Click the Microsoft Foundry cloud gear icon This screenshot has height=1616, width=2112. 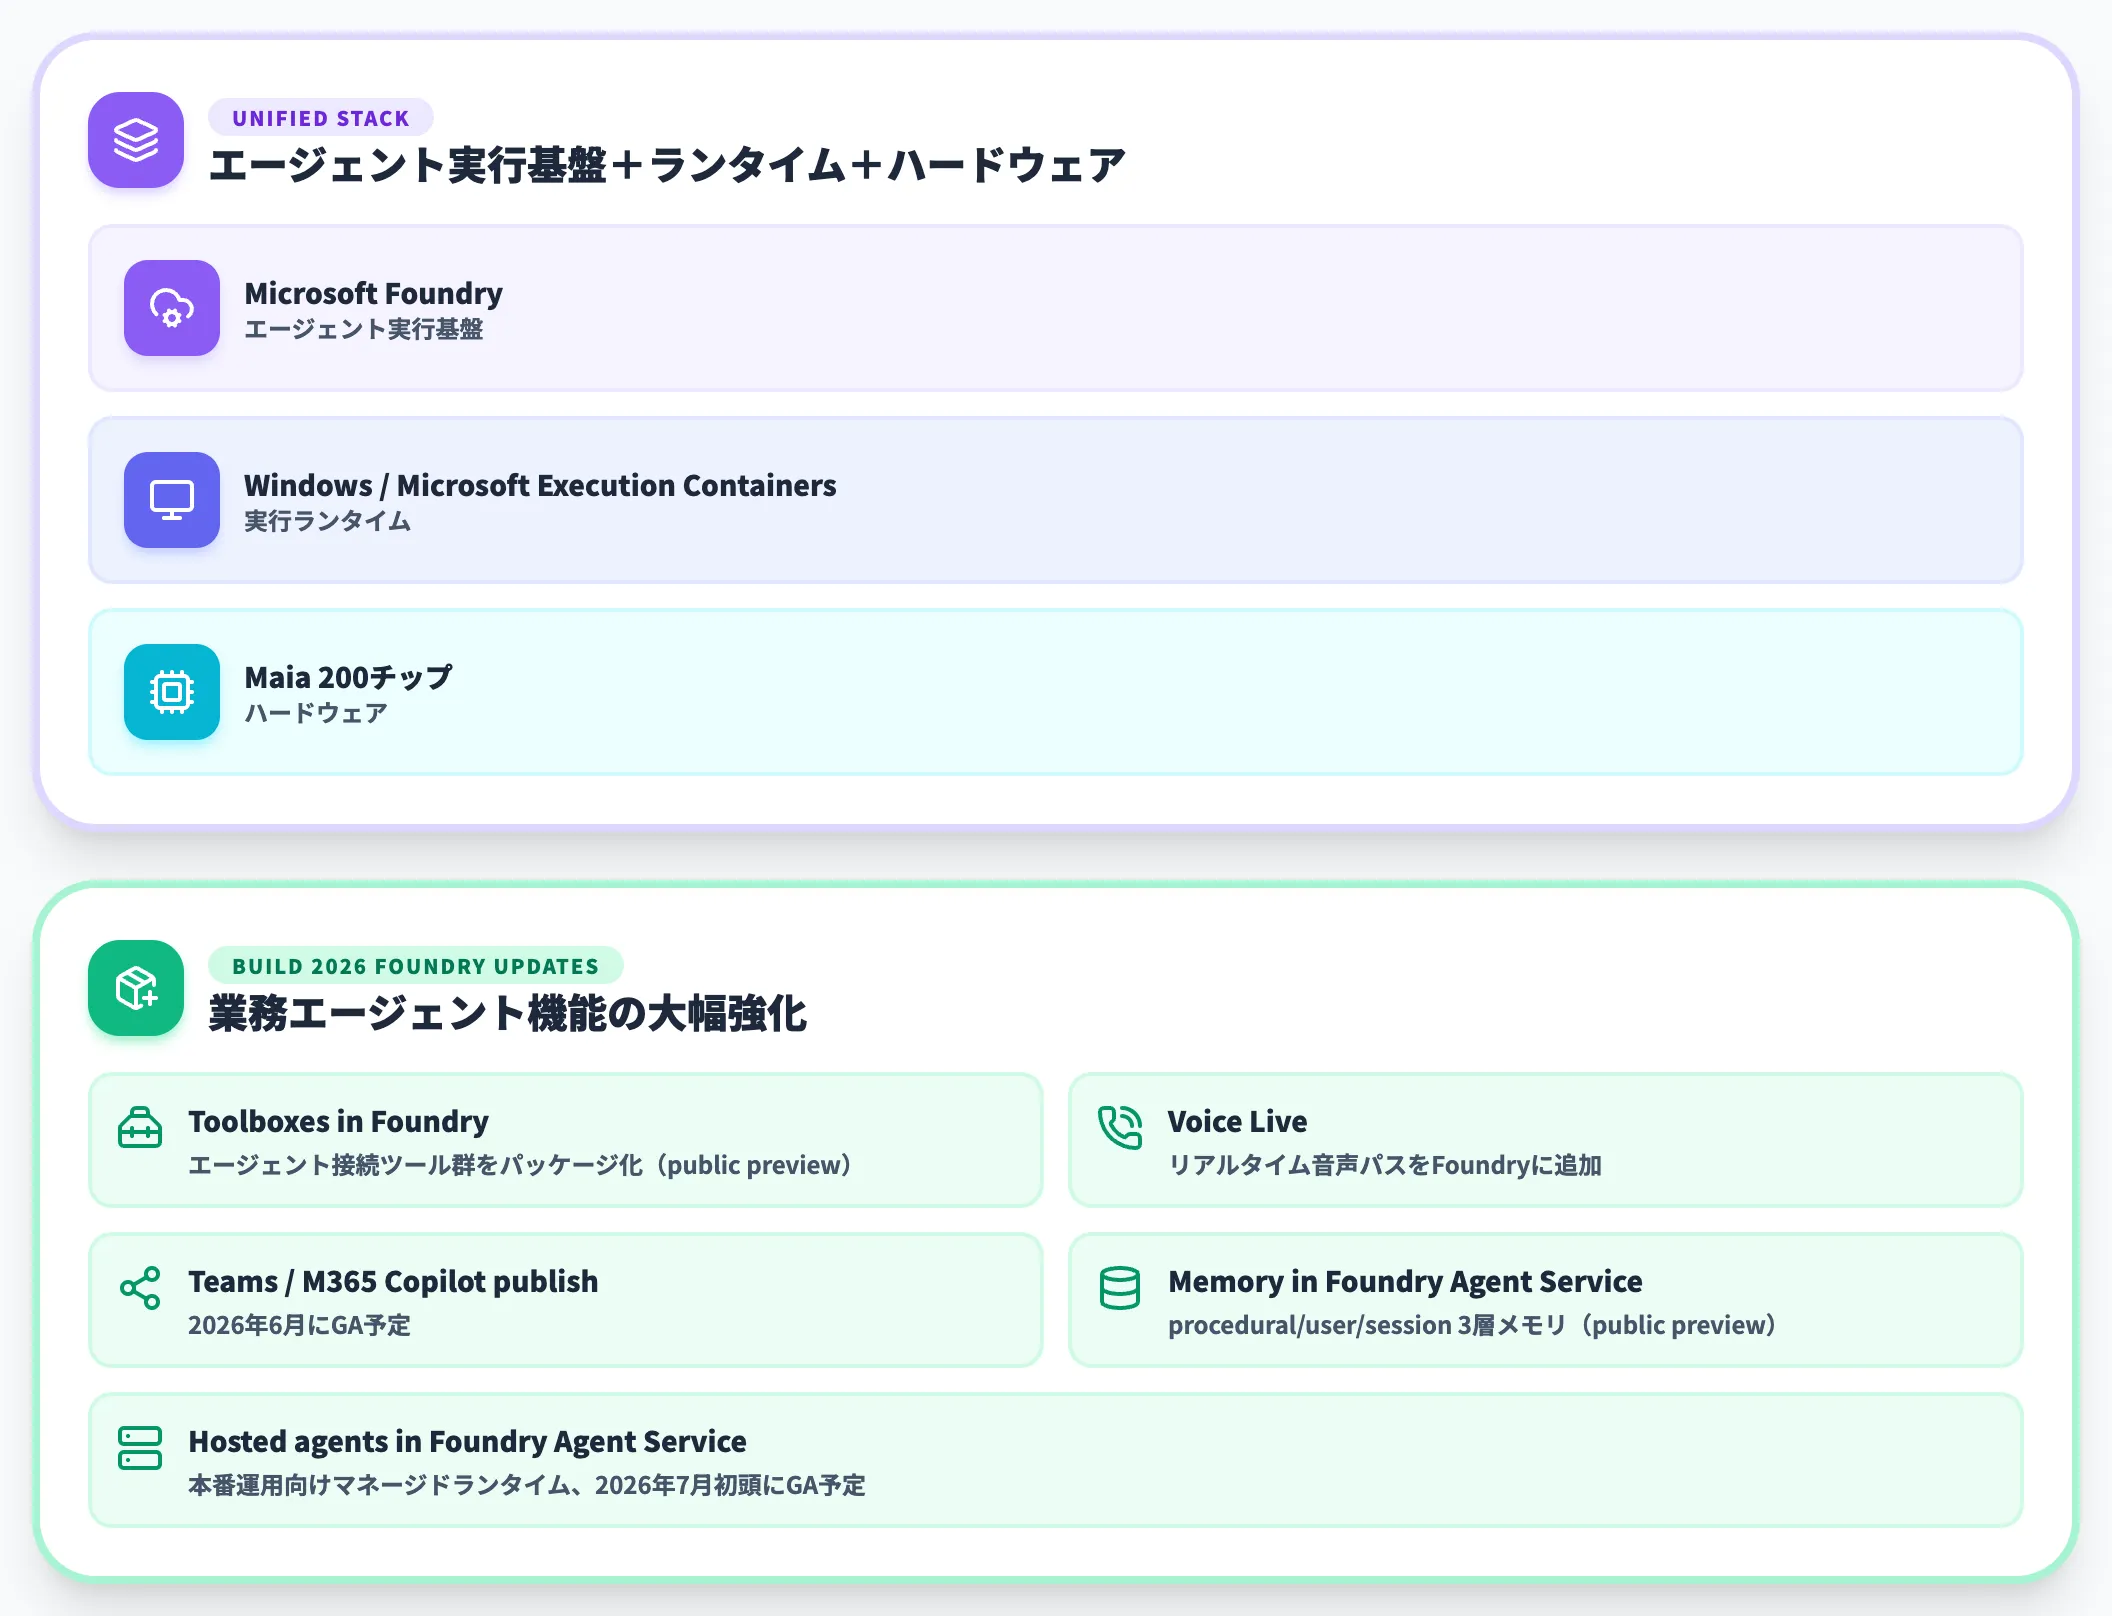point(172,308)
